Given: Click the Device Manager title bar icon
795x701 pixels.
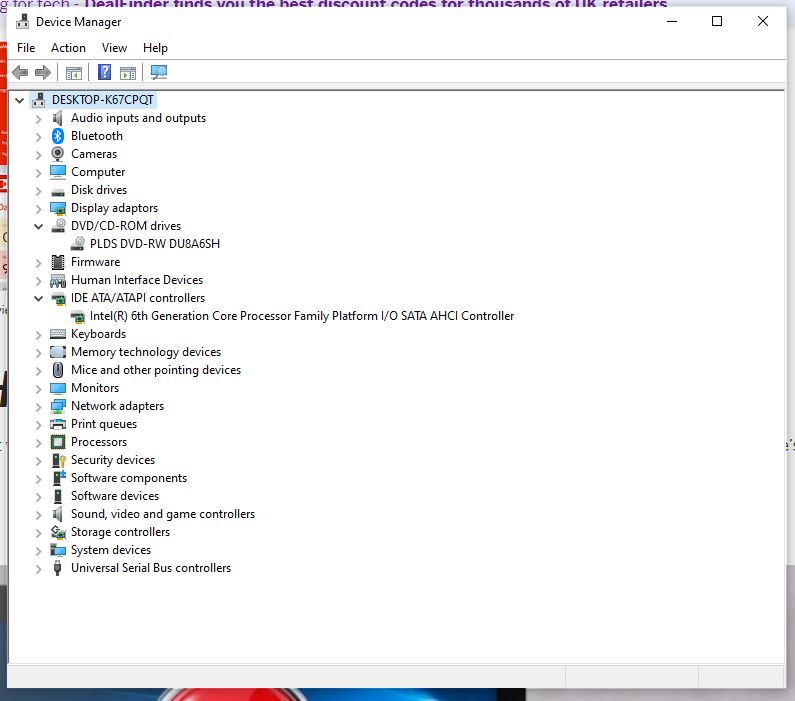Looking at the screenshot, I should [22, 22].
